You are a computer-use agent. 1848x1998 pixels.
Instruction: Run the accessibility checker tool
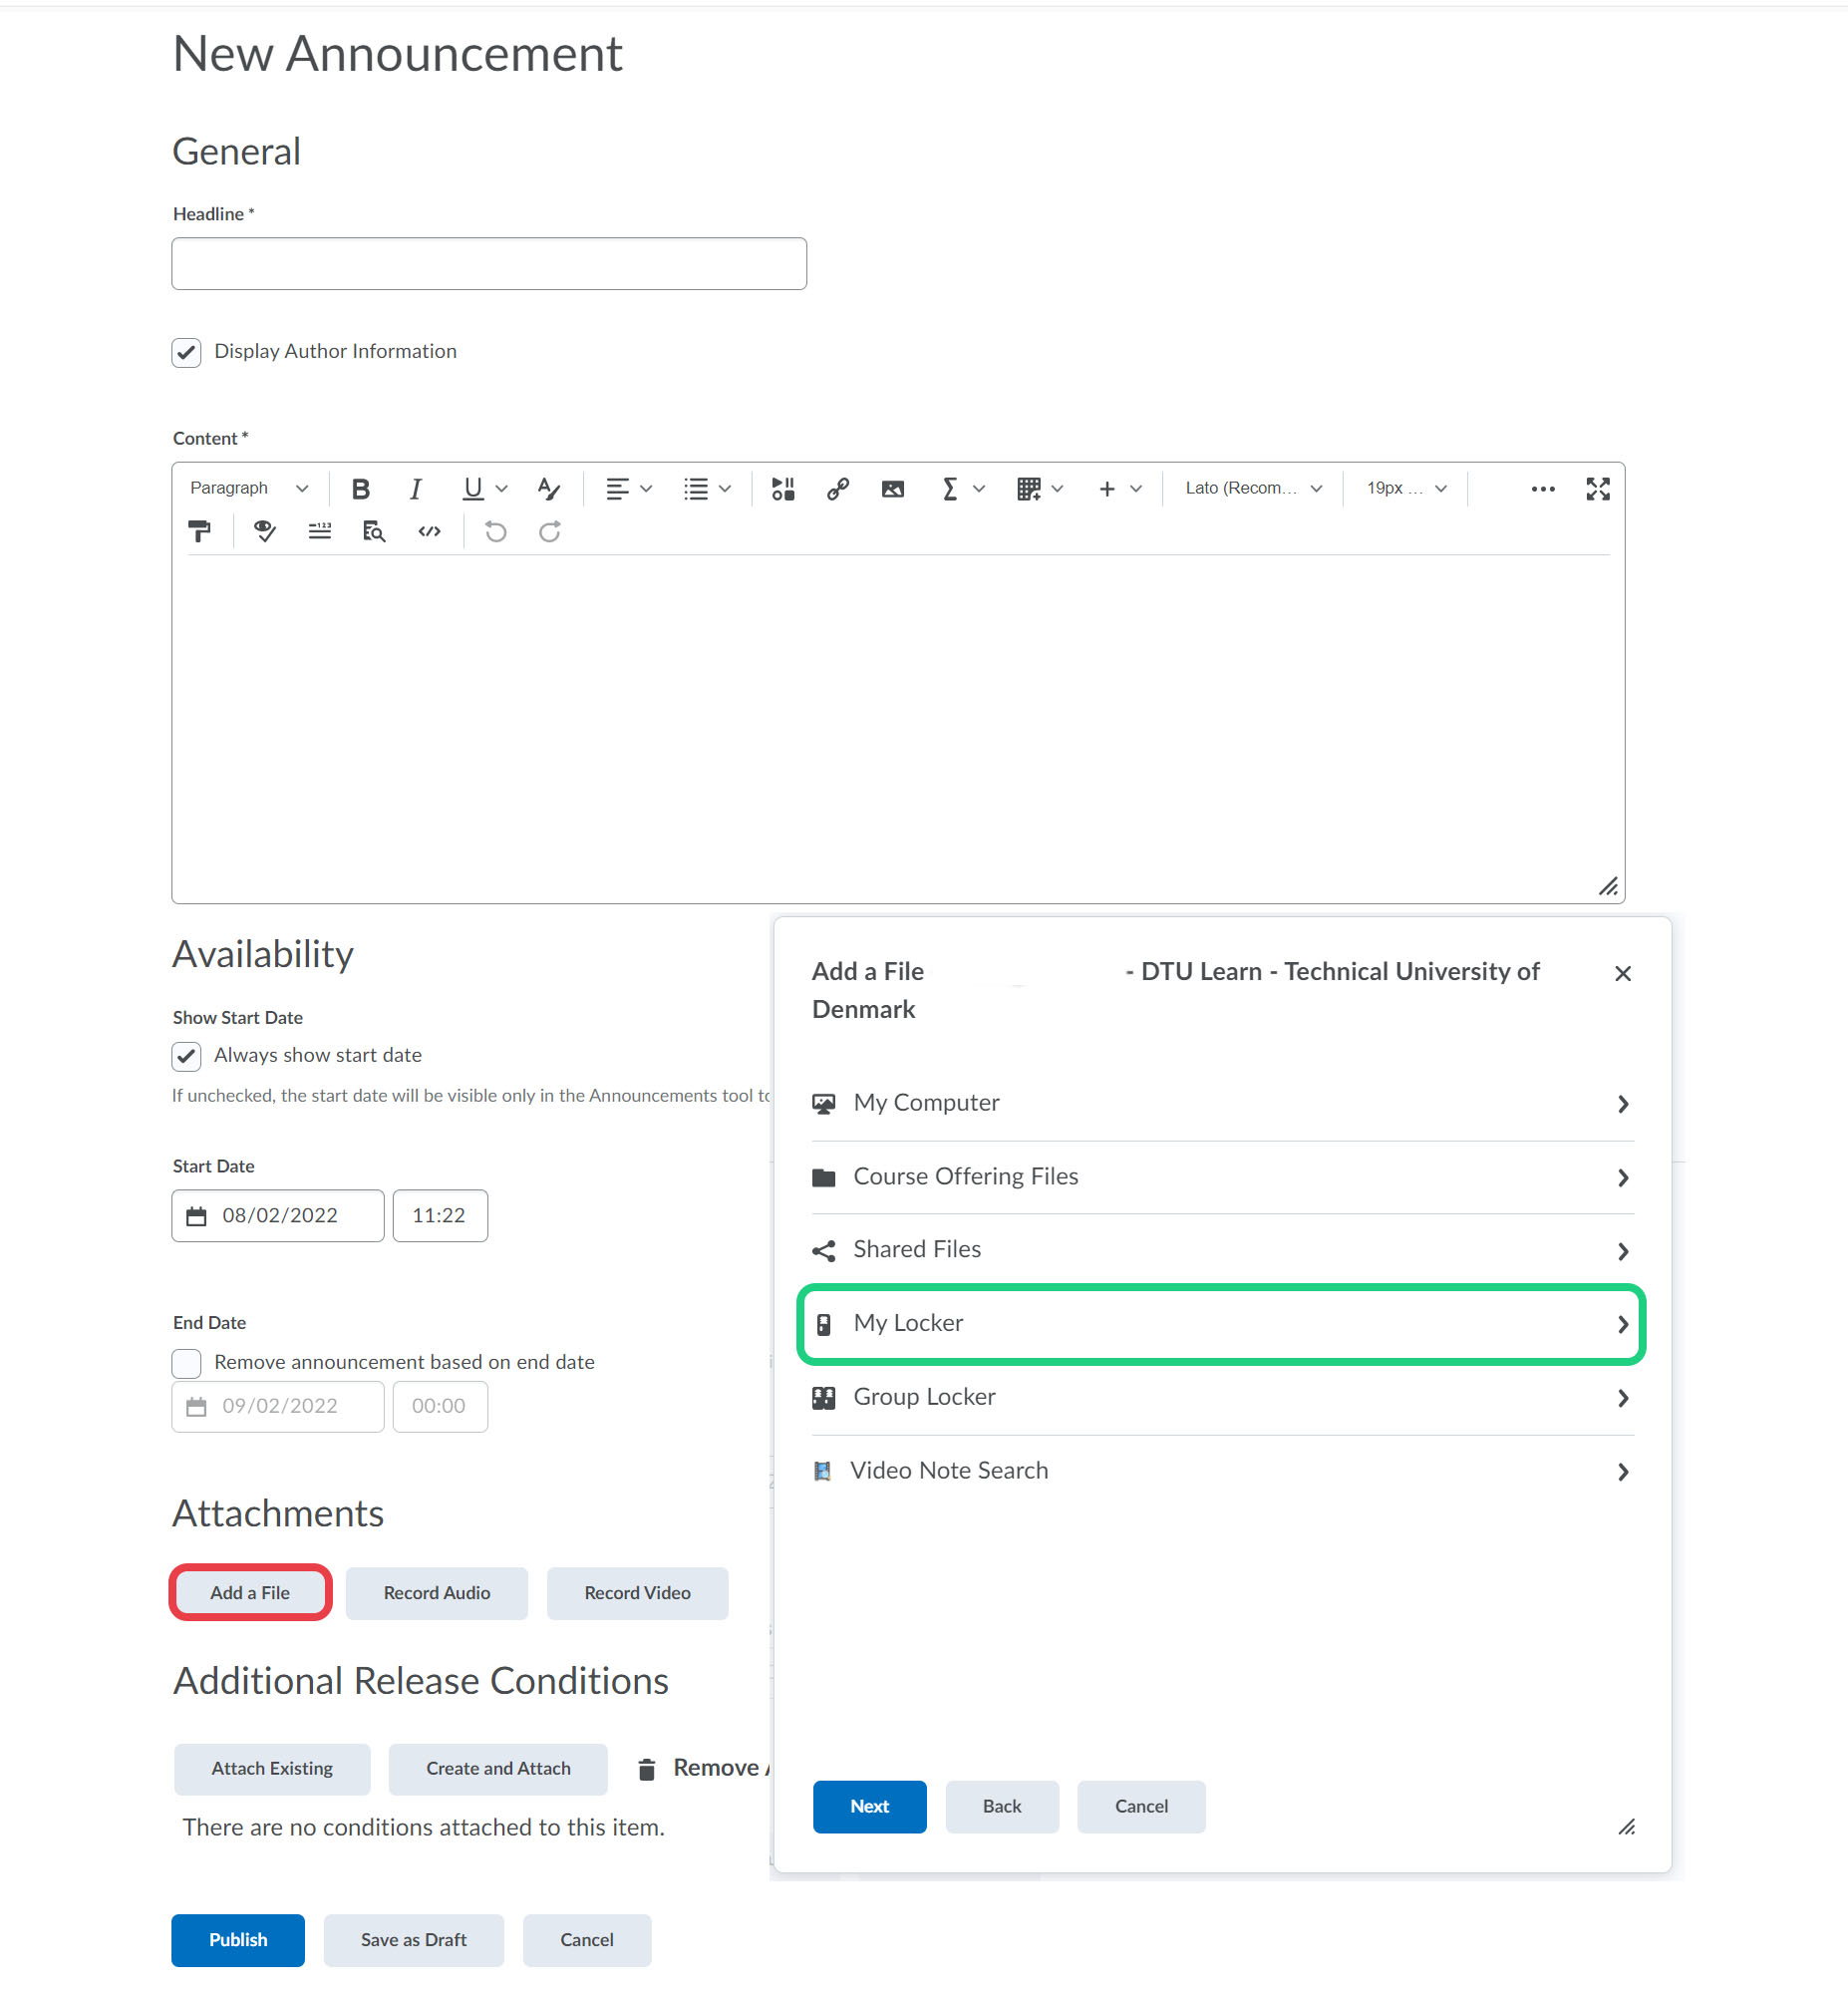[264, 532]
